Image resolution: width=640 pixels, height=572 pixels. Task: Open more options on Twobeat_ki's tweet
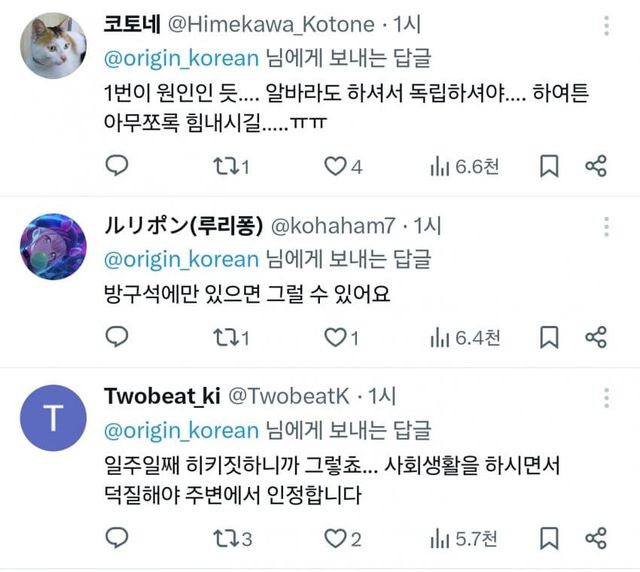(x=608, y=395)
